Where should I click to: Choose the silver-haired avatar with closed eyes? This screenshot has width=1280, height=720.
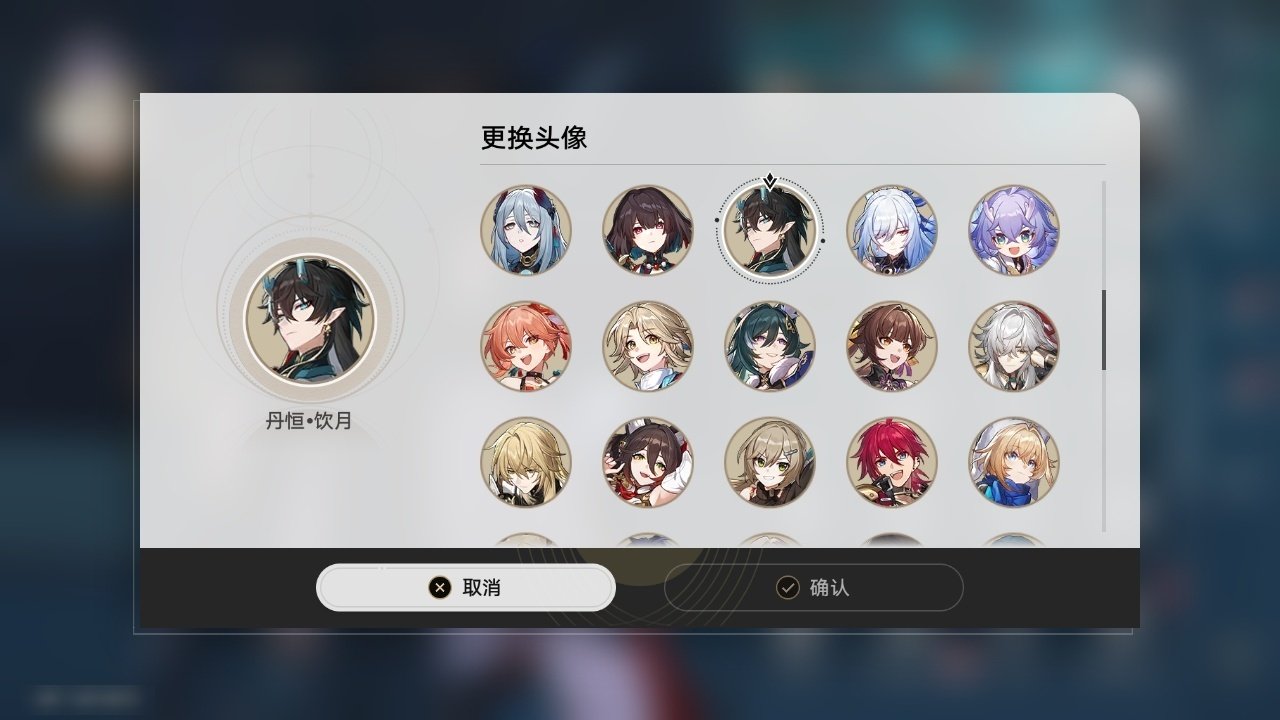click(1014, 346)
